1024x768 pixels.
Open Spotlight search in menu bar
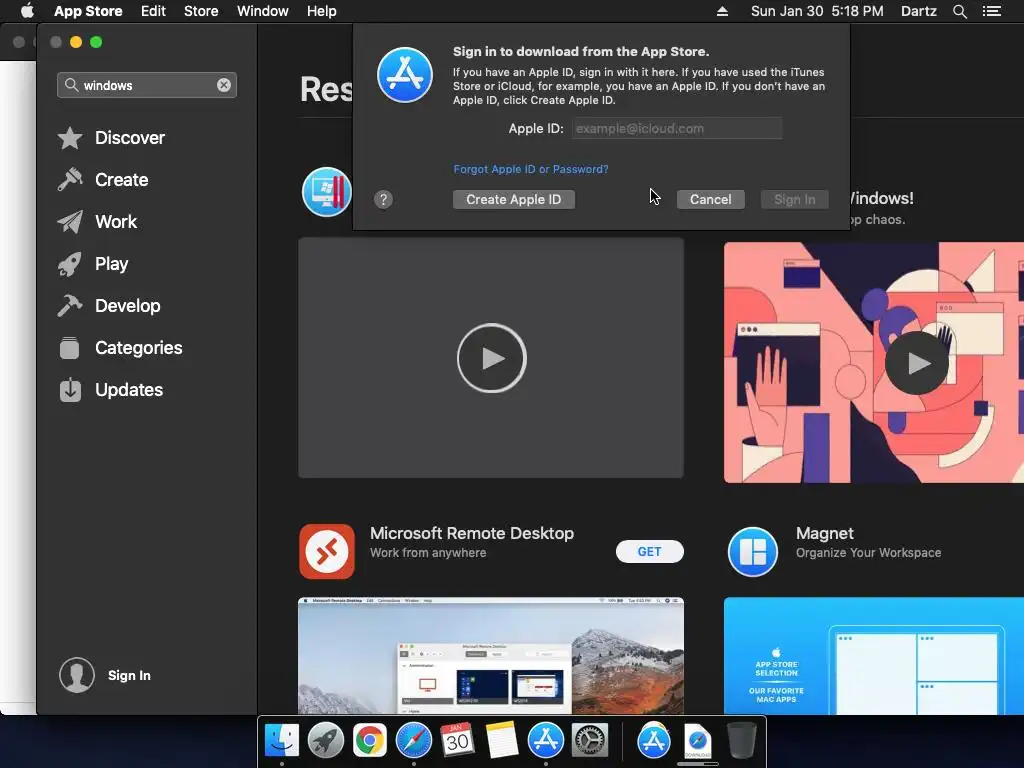(959, 11)
